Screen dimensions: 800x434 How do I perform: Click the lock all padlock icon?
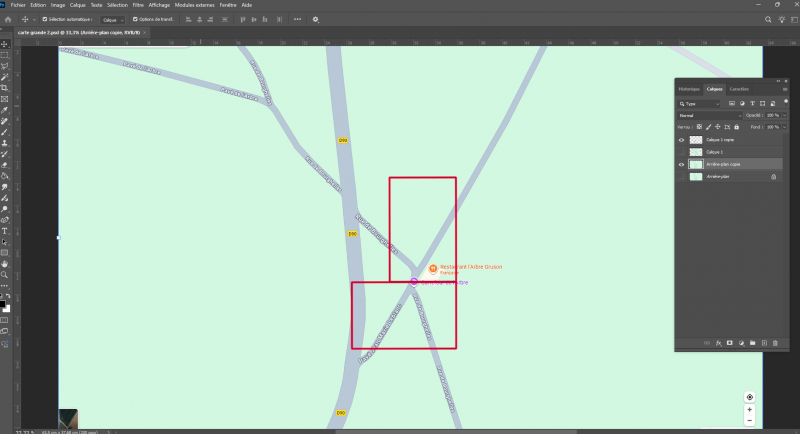(736, 127)
